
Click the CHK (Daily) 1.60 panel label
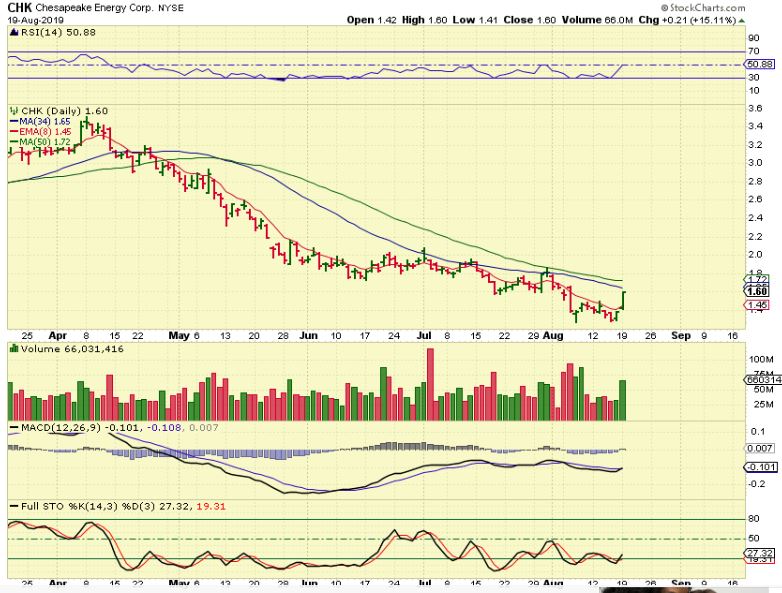point(64,111)
